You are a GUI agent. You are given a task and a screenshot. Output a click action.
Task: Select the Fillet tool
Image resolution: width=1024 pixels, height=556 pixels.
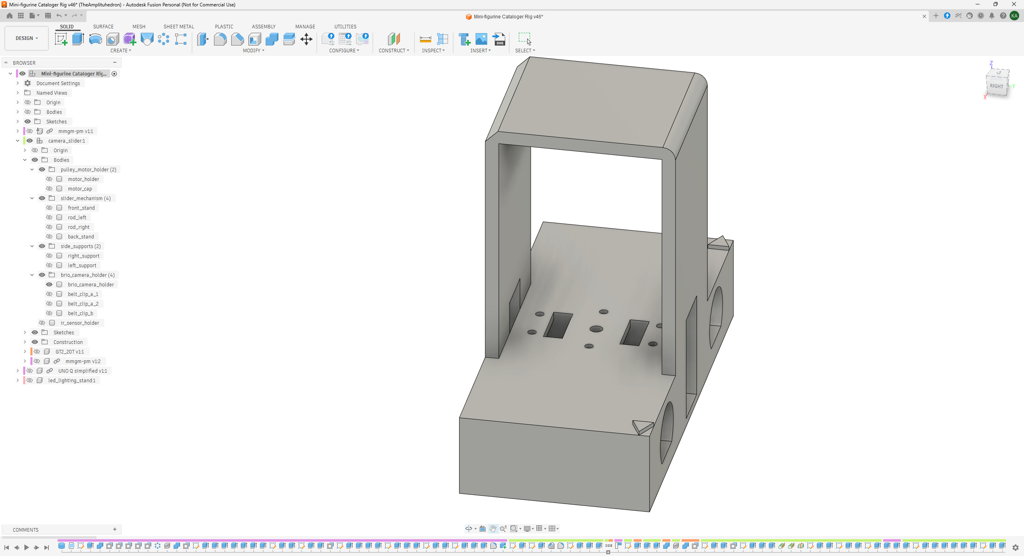tap(220, 39)
